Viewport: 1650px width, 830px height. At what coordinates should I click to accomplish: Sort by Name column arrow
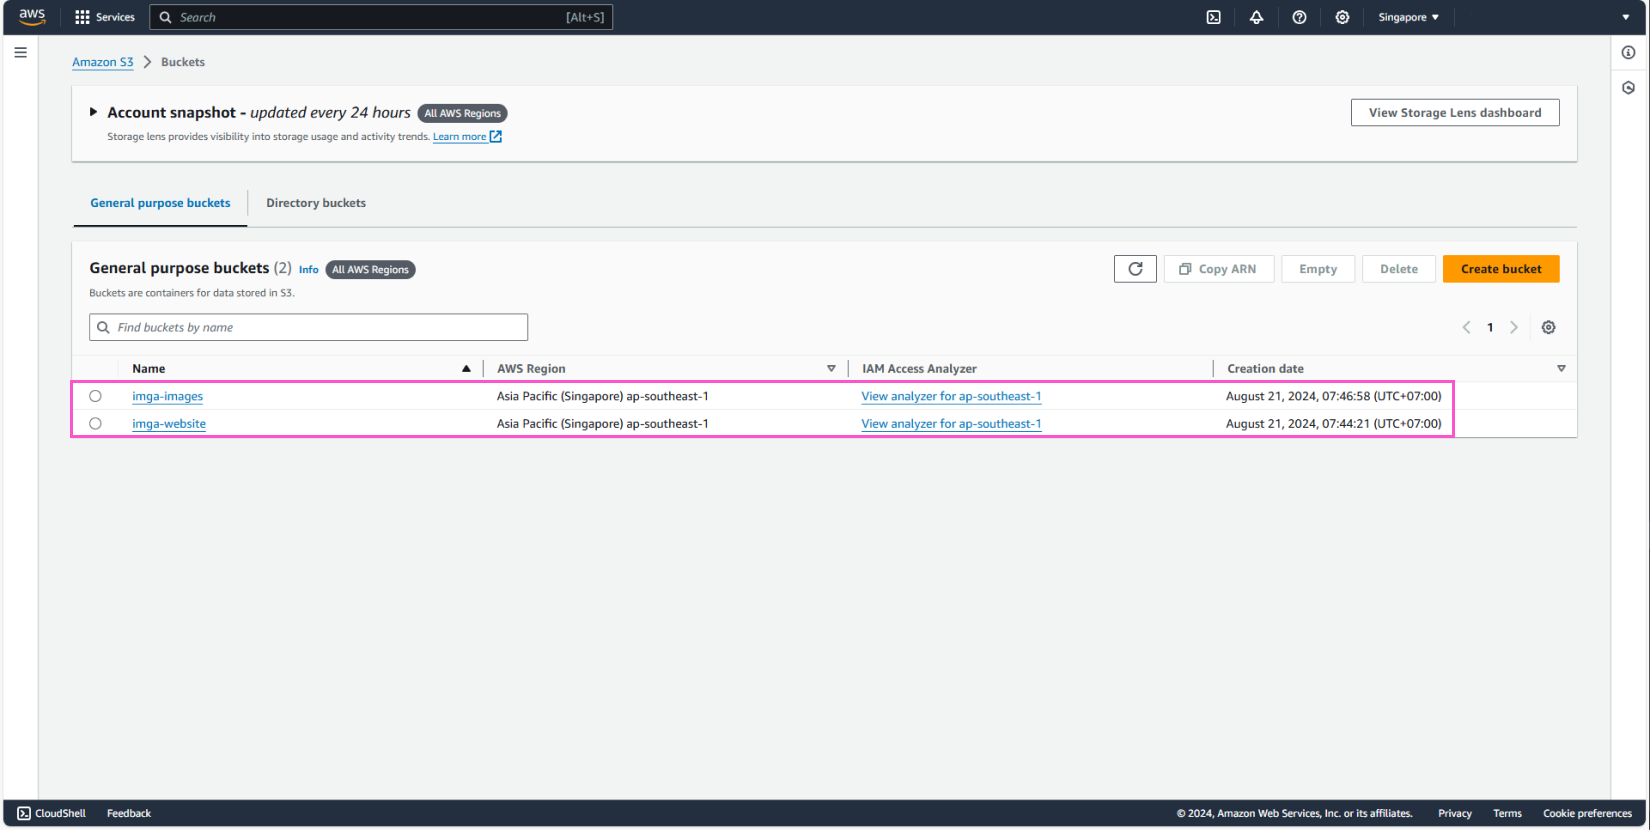(x=466, y=369)
